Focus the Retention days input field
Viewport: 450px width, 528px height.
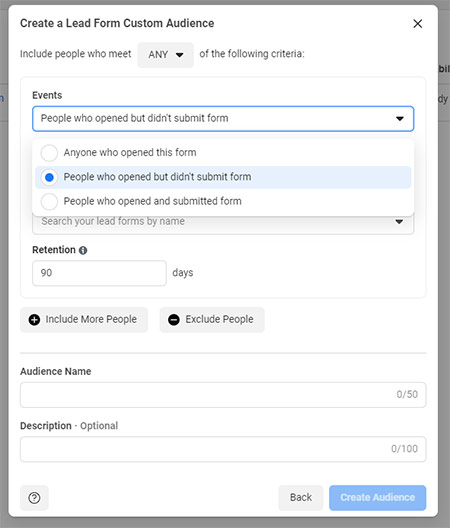[x=99, y=273]
